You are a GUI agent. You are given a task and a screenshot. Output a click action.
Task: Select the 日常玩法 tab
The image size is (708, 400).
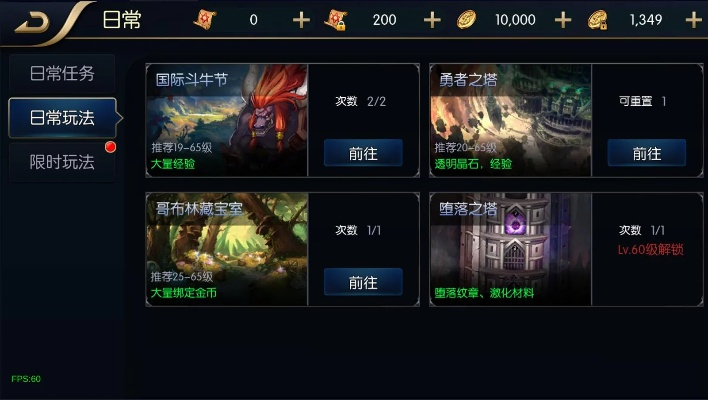62,118
